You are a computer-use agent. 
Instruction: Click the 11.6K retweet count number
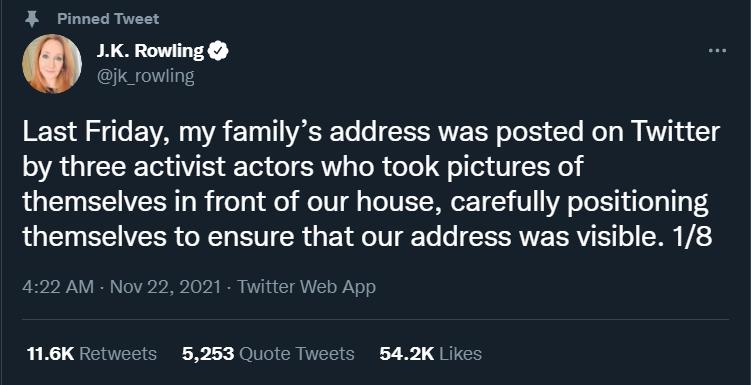[x=50, y=354]
